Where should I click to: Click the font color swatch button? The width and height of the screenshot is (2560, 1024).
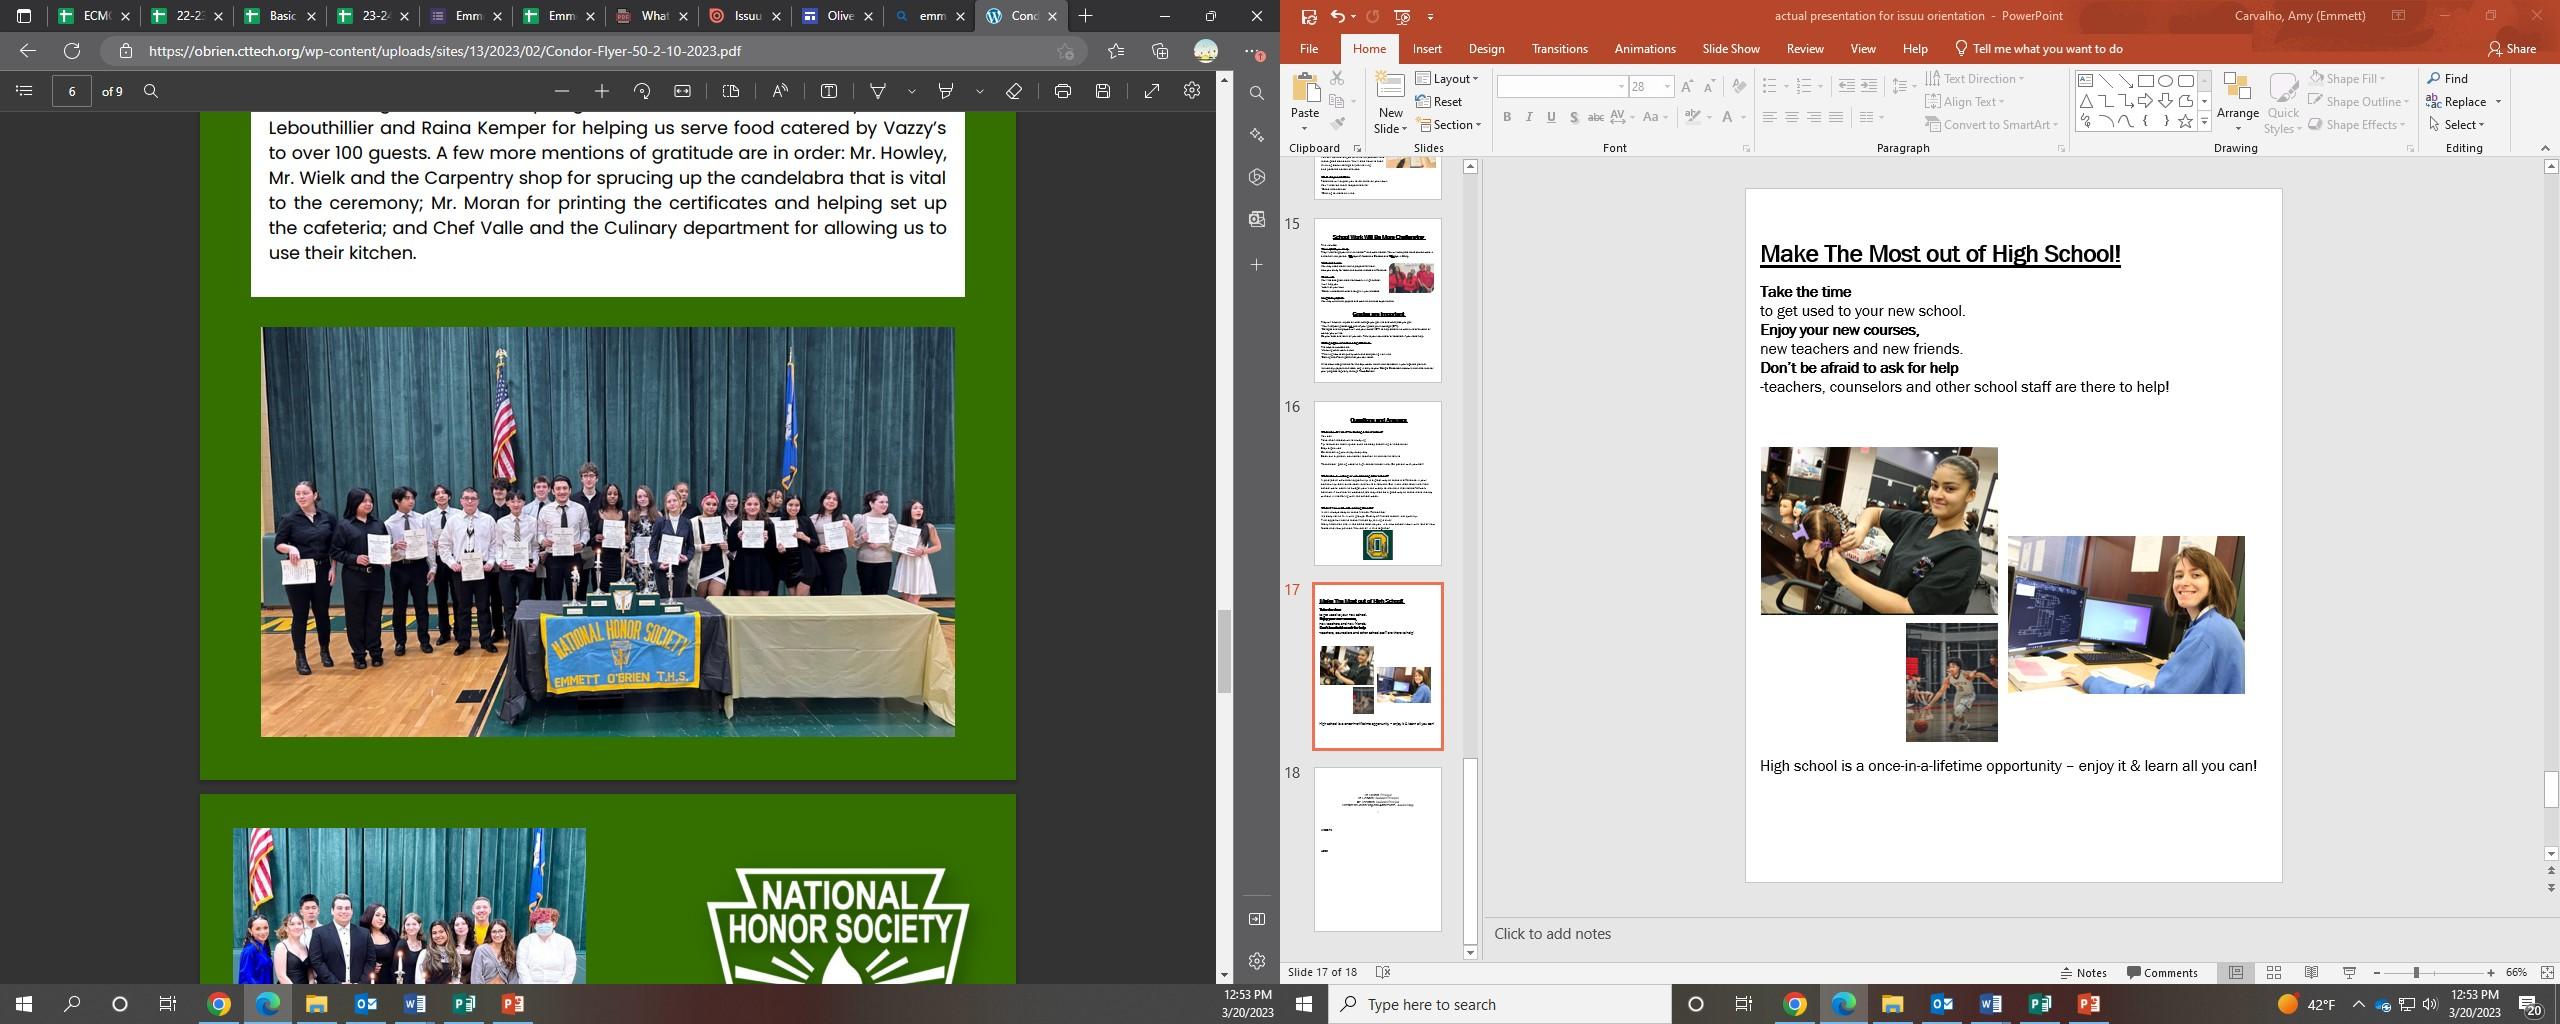pyautogui.click(x=1727, y=118)
